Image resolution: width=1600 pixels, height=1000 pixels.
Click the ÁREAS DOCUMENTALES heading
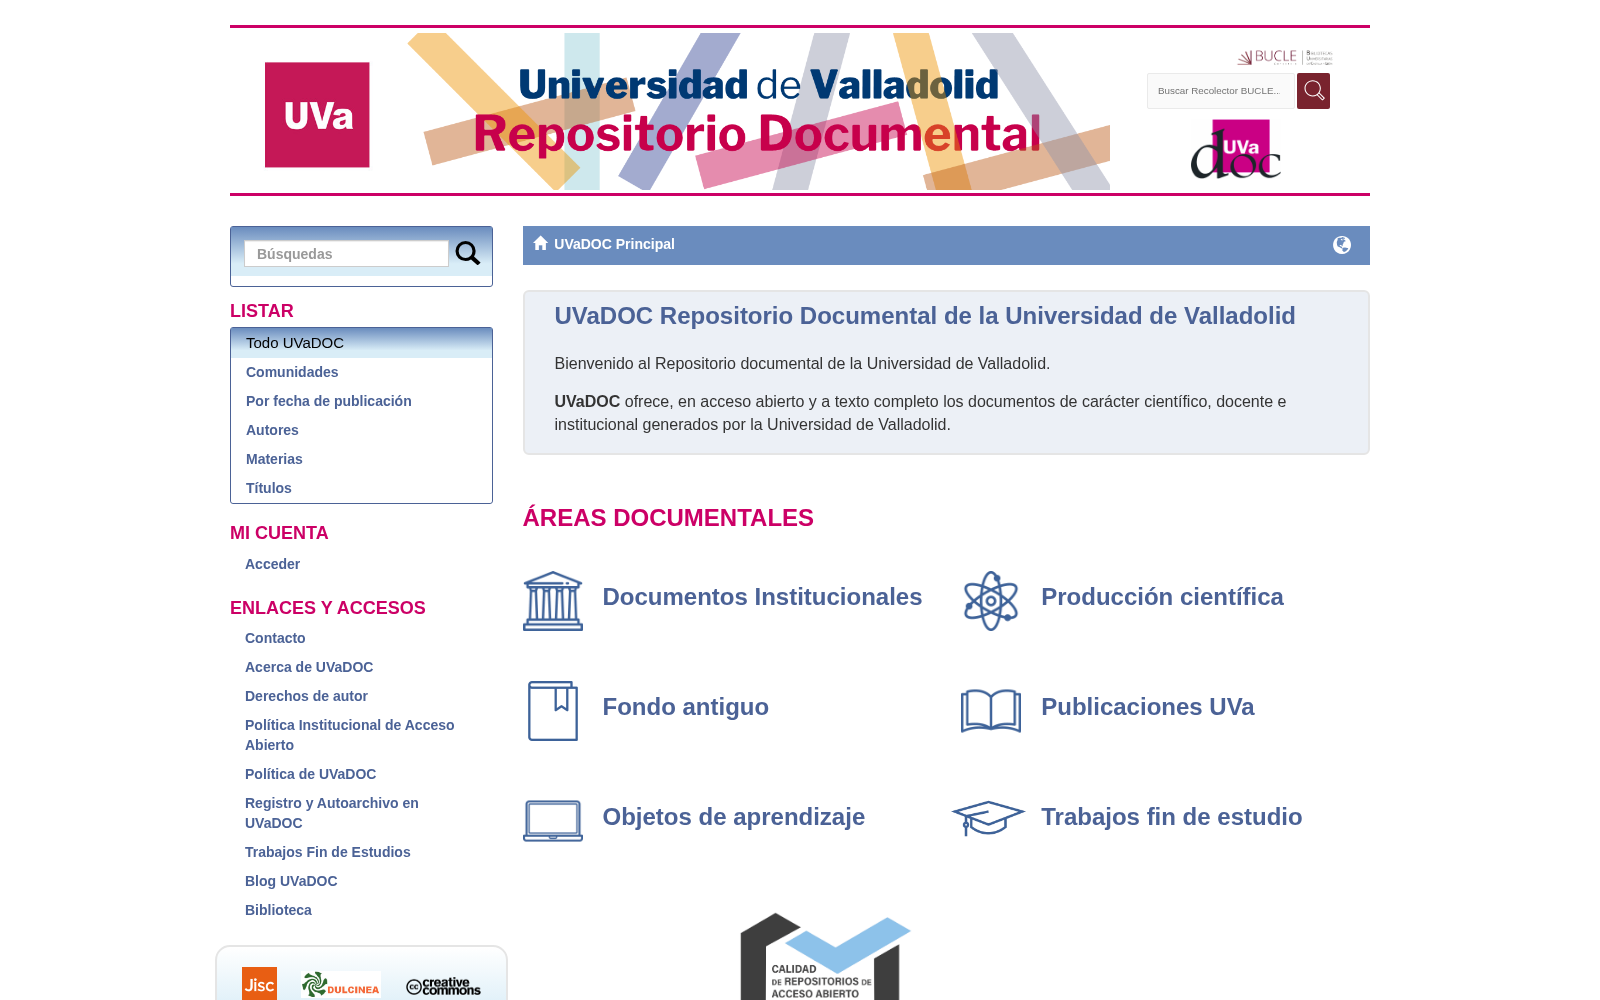tap(668, 518)
